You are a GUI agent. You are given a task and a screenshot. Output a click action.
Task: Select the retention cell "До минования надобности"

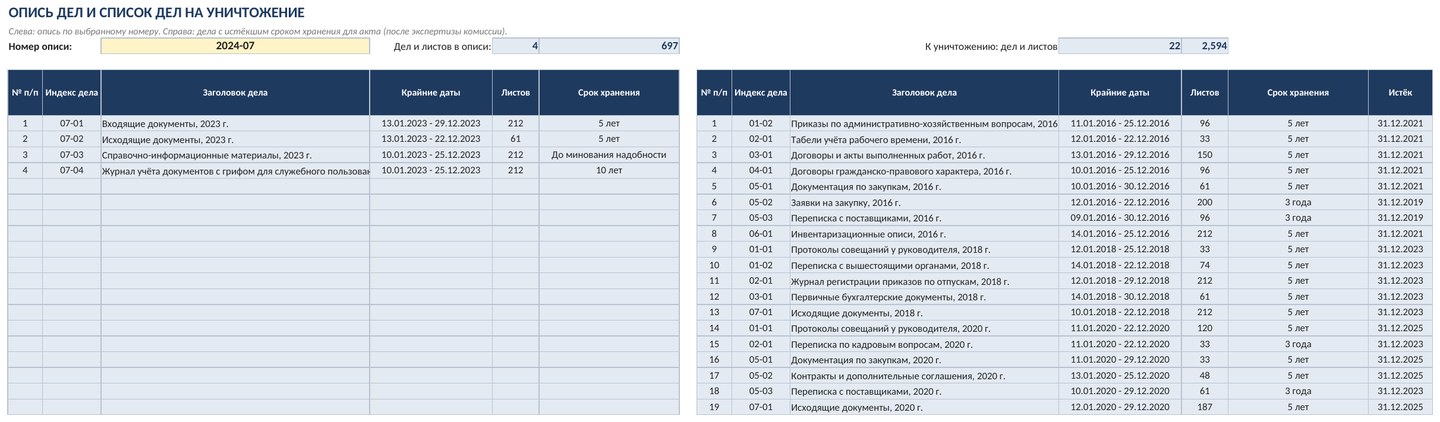tap(609, 155)
